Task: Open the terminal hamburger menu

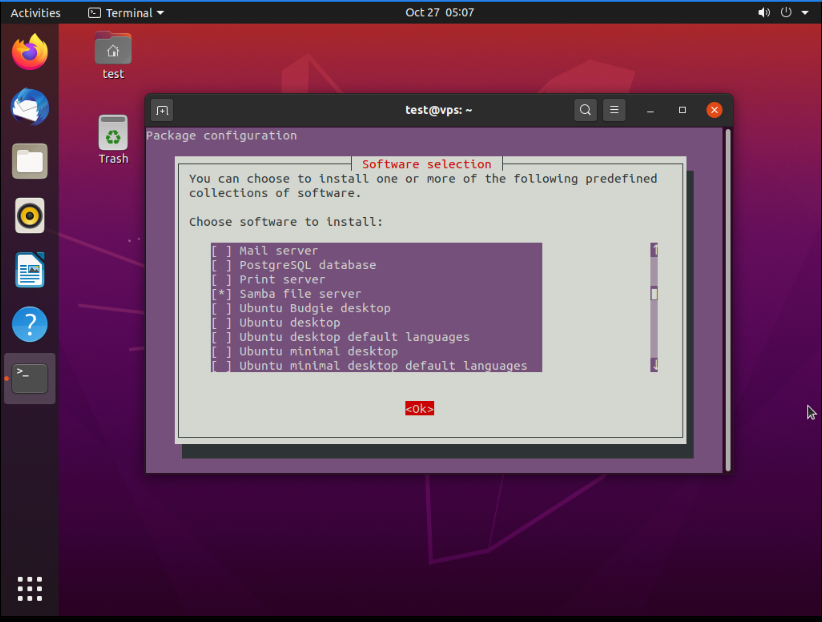Action: tap(614, 110)
